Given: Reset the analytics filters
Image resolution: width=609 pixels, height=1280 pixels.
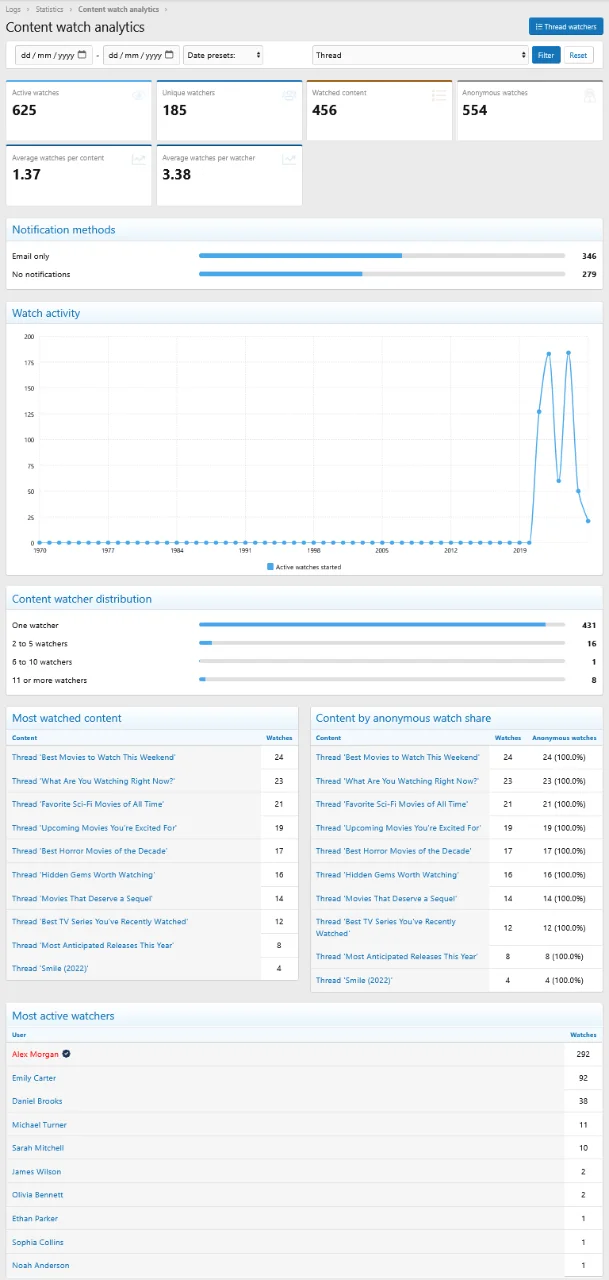Looking at the screenshot, I should tap(578, 55).
